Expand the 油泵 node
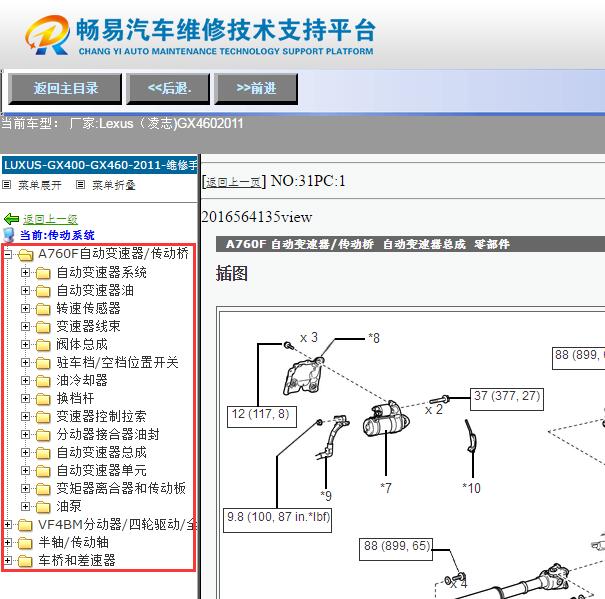 [25, 506]
